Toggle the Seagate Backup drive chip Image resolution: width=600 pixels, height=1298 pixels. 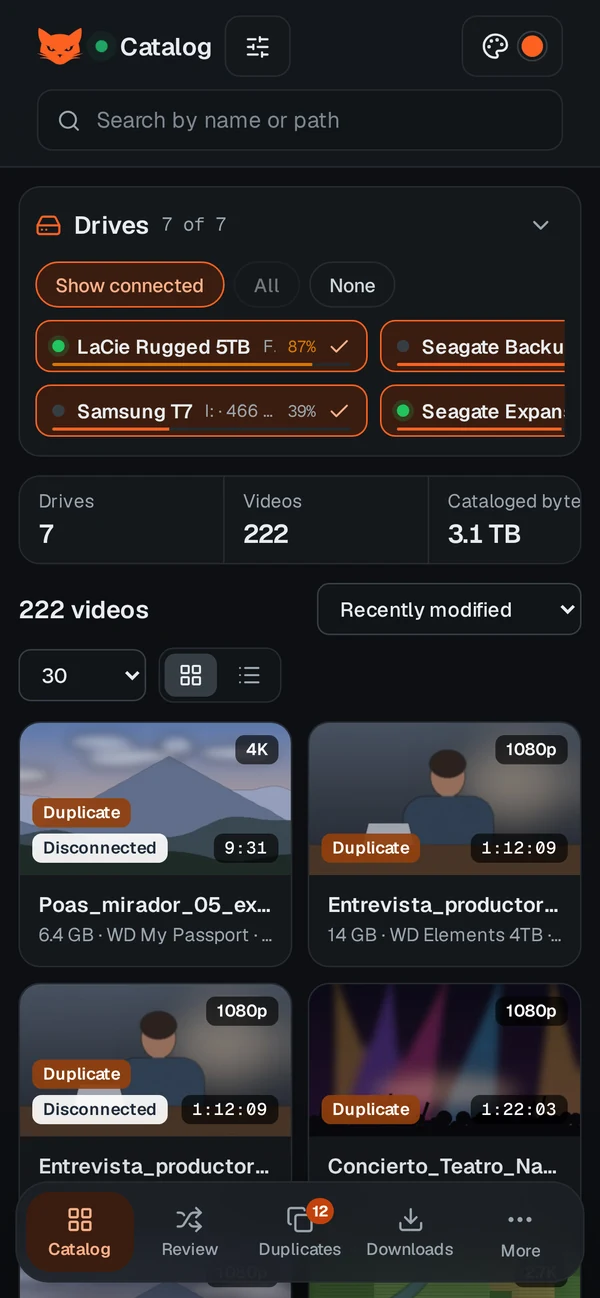473,347
